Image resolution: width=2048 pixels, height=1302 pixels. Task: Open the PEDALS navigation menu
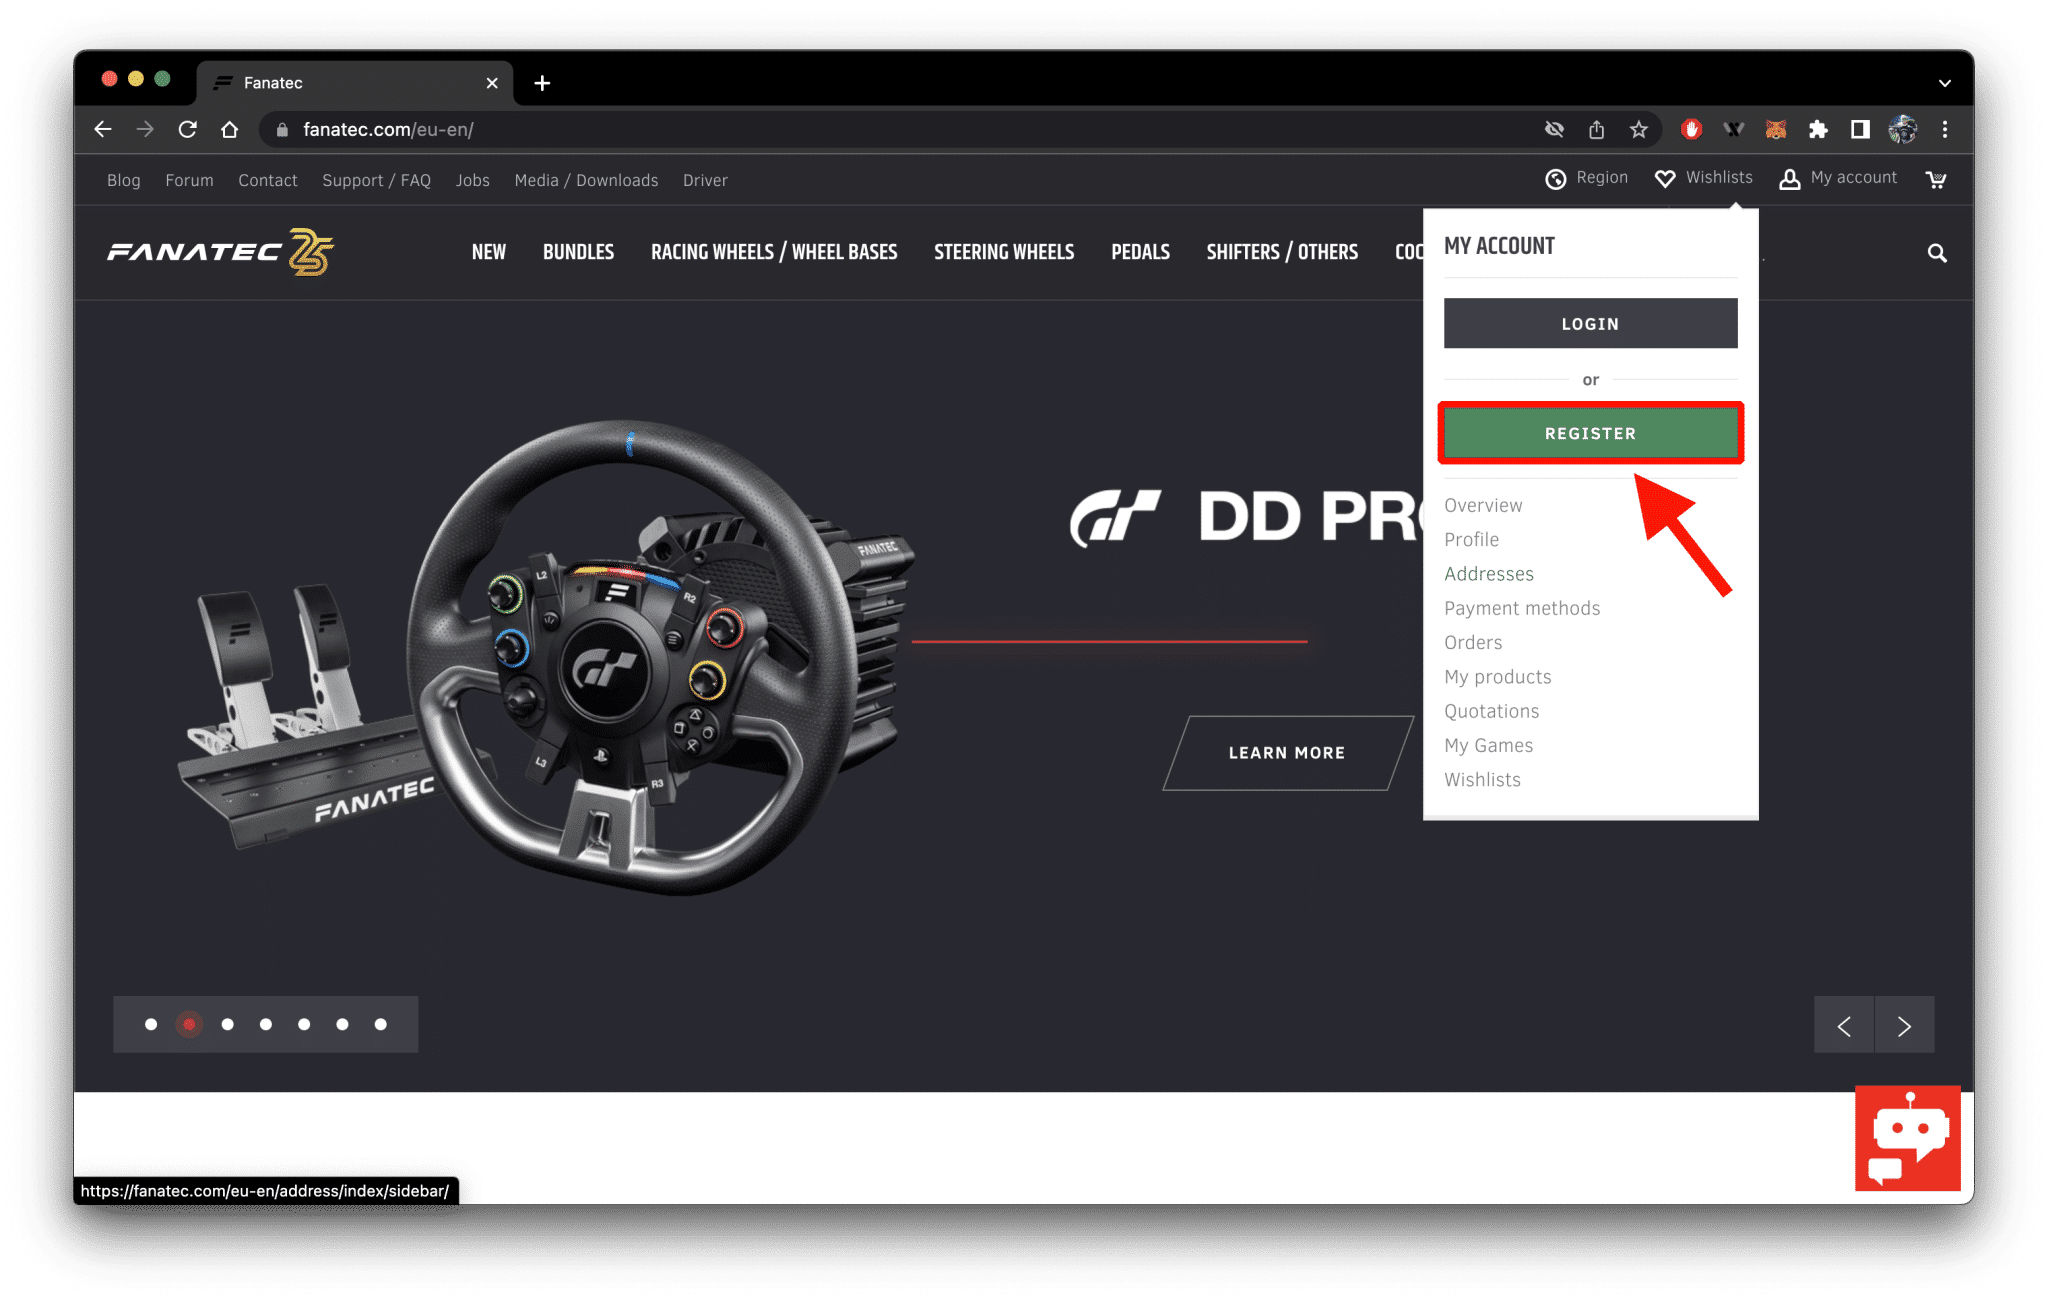pyautogui.click(x=1140, y=252)
